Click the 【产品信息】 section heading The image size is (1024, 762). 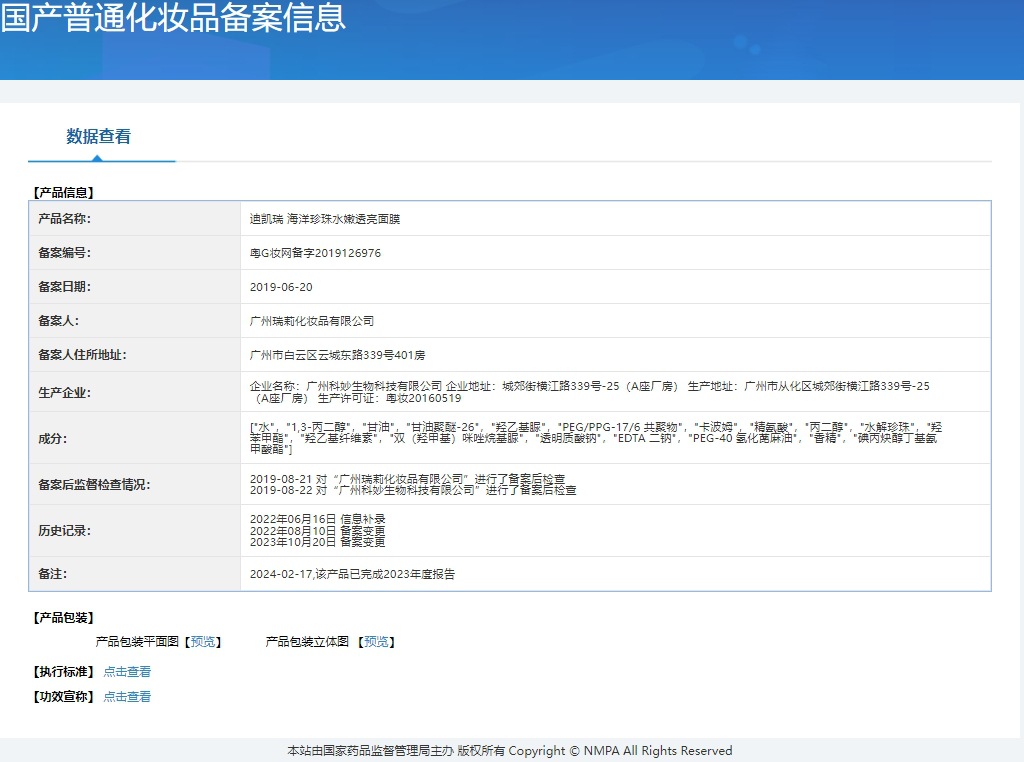point(63,193)
